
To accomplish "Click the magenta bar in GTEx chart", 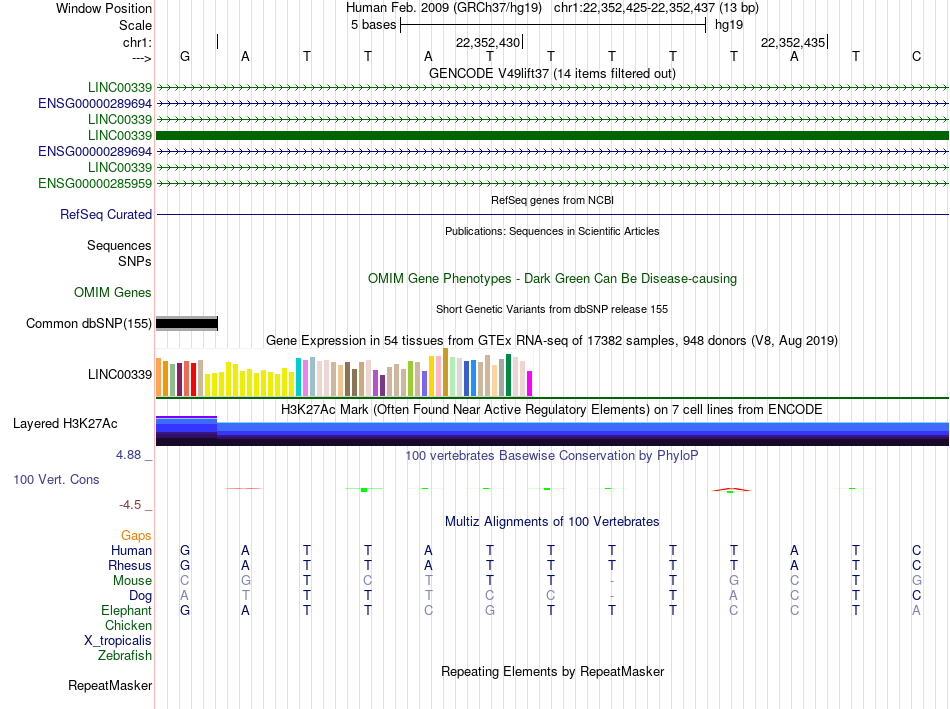I will coord(530,384).
